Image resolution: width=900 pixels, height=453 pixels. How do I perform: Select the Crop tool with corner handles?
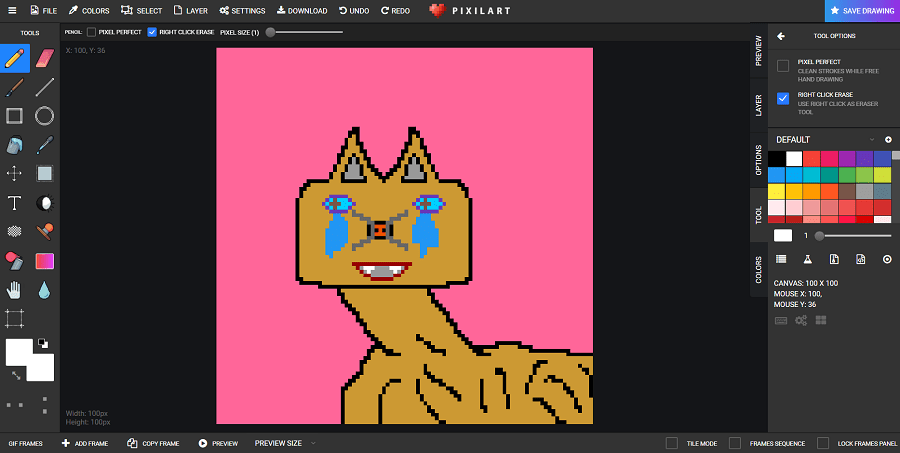14,318
